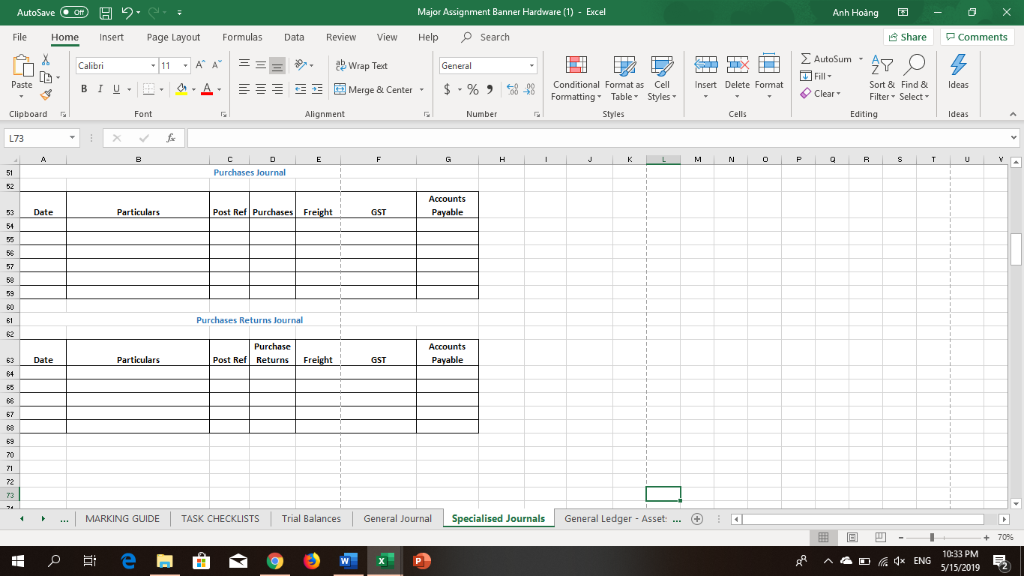Open Find & Select options
1024x576 pixels.
point(914,78)
